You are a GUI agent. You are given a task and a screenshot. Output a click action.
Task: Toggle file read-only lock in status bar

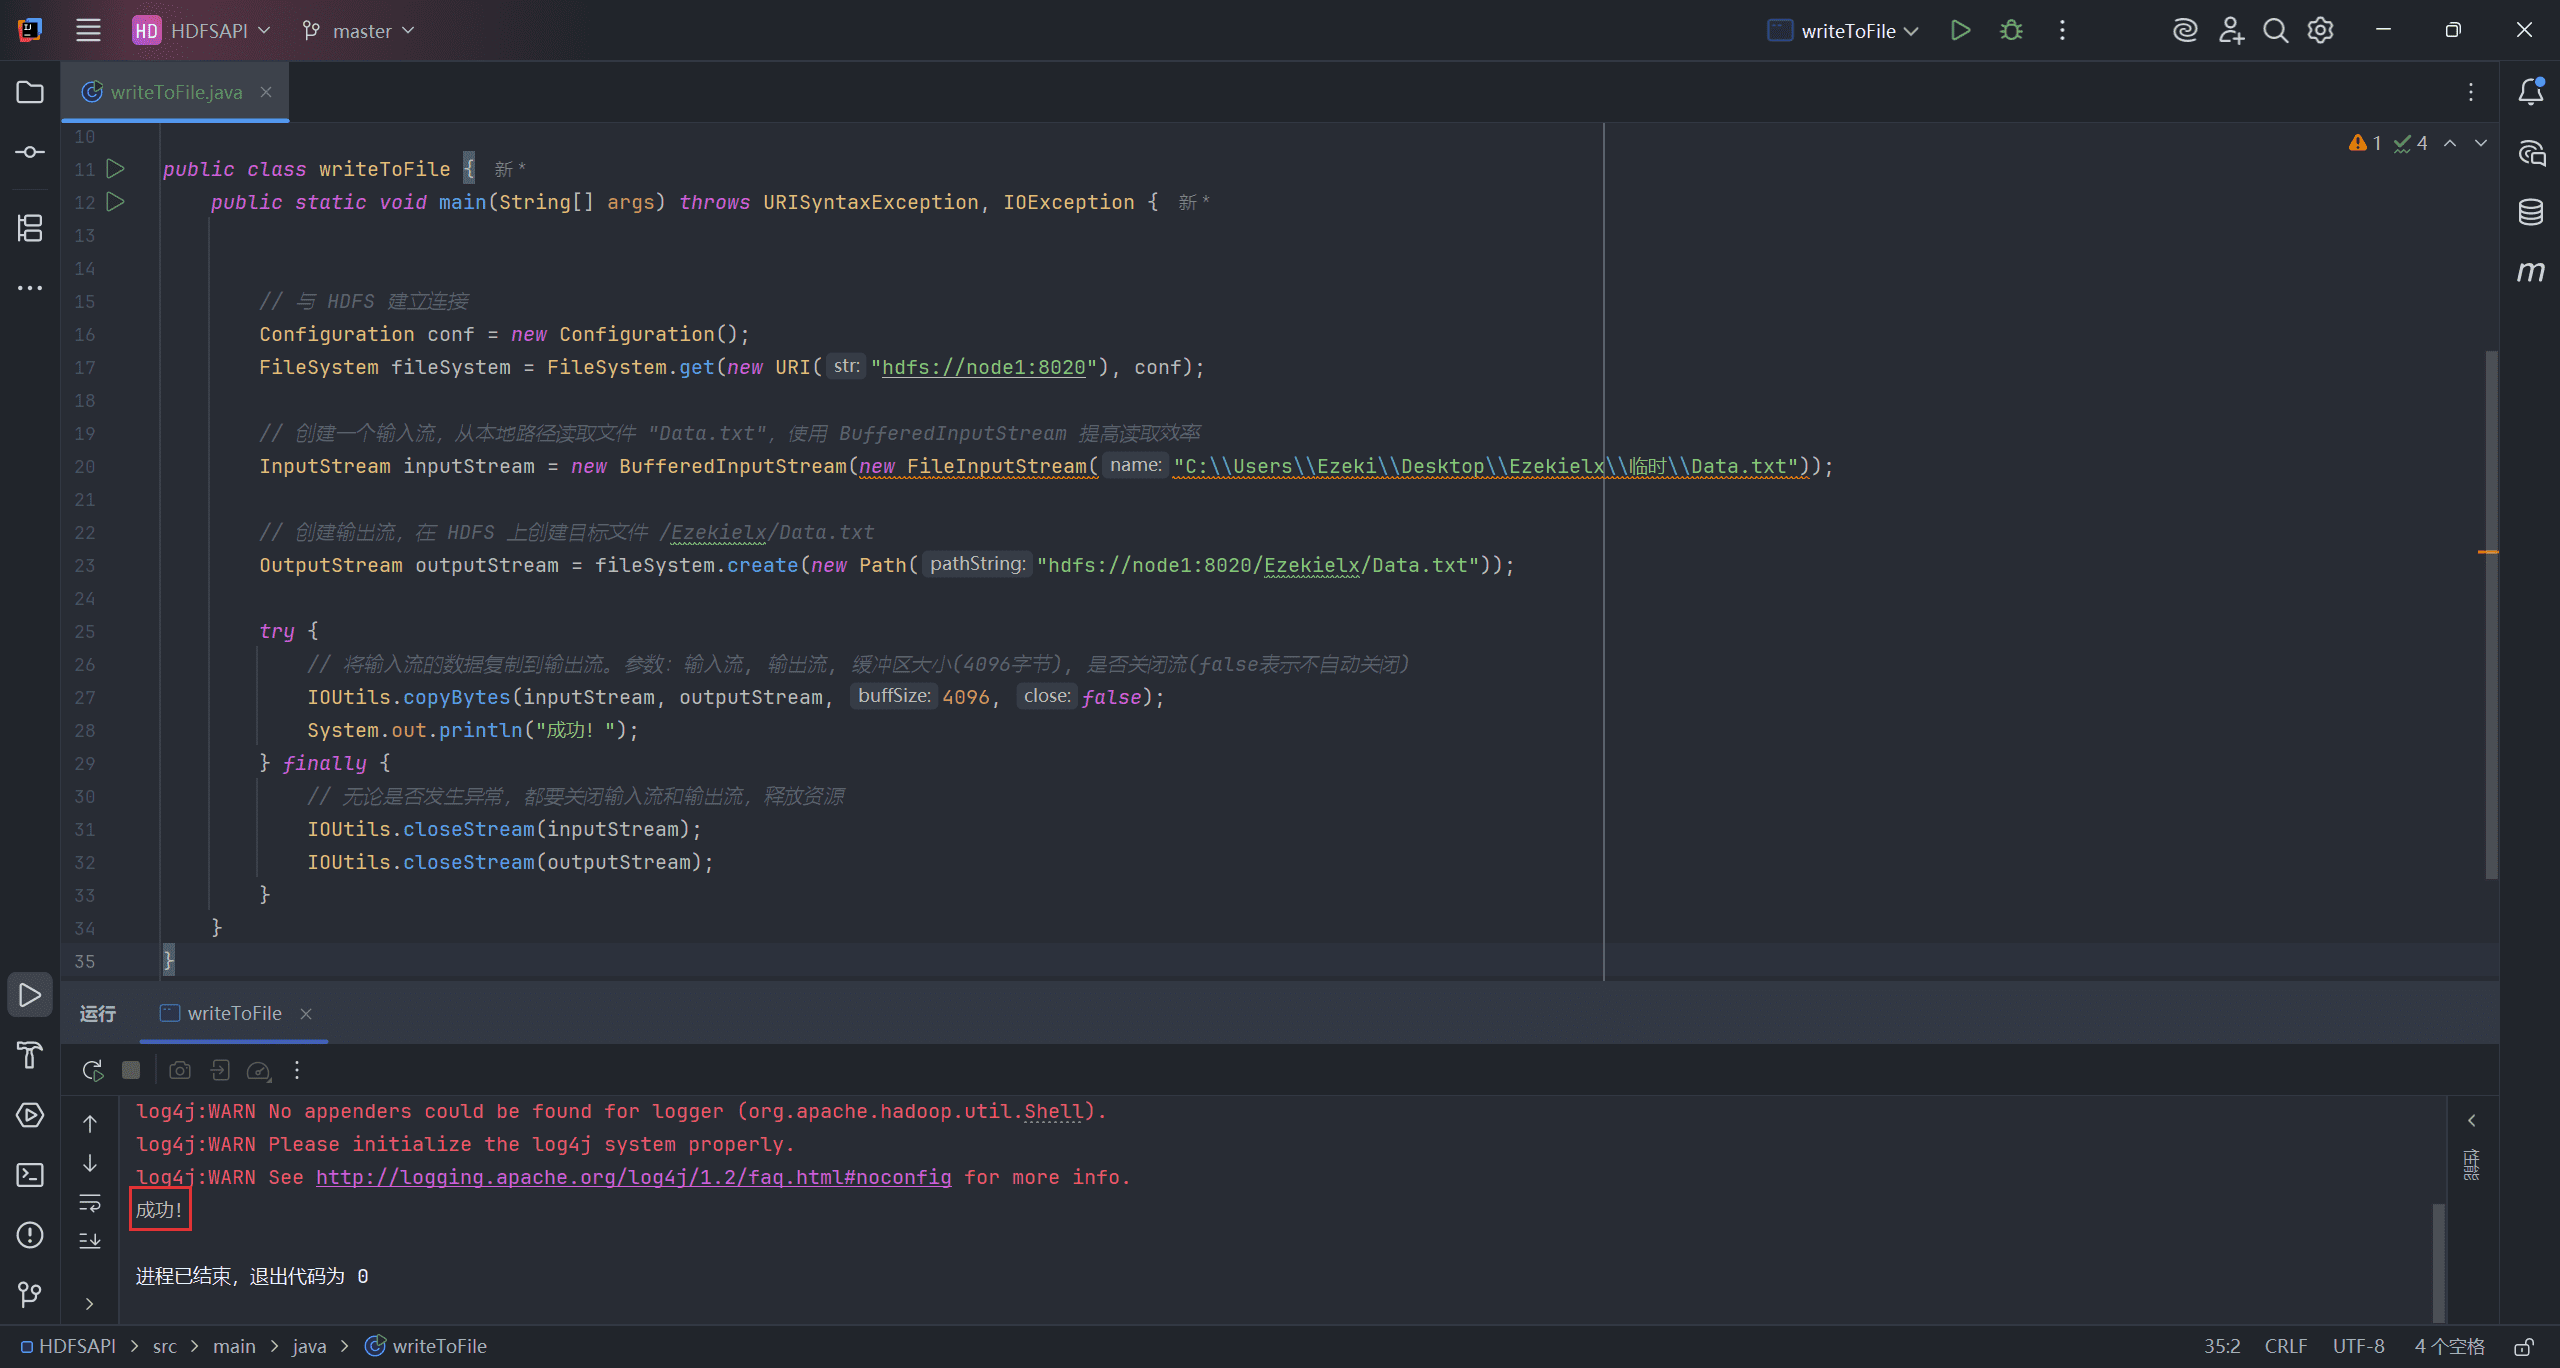point(2524,1346)
